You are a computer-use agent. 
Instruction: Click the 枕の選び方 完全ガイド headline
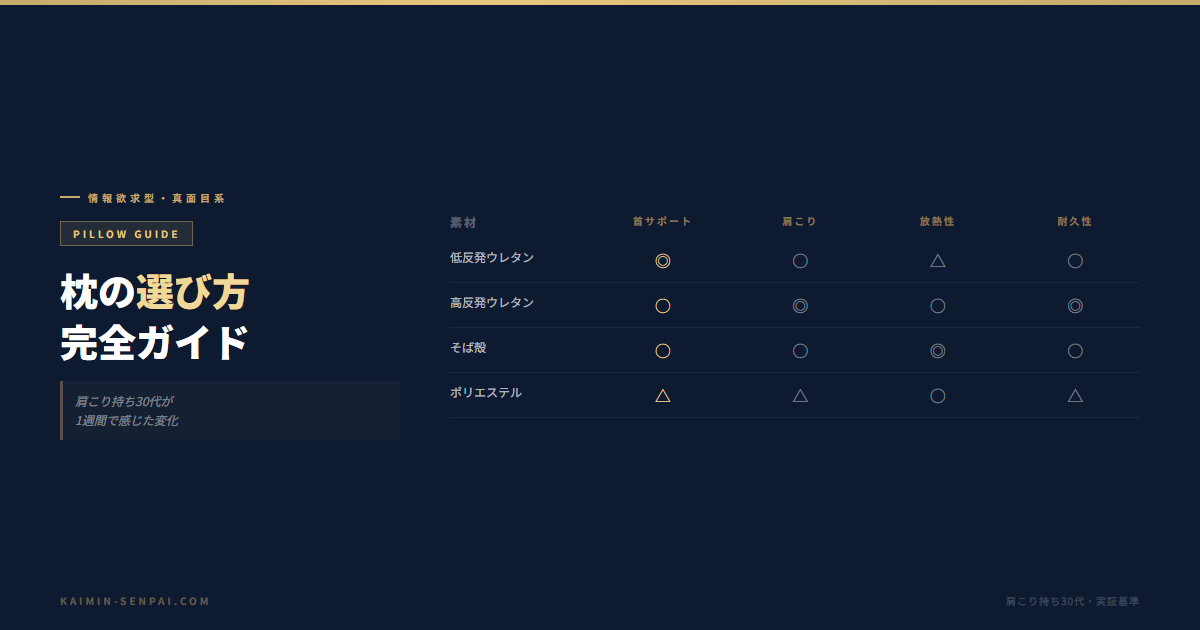coord(154,318)
